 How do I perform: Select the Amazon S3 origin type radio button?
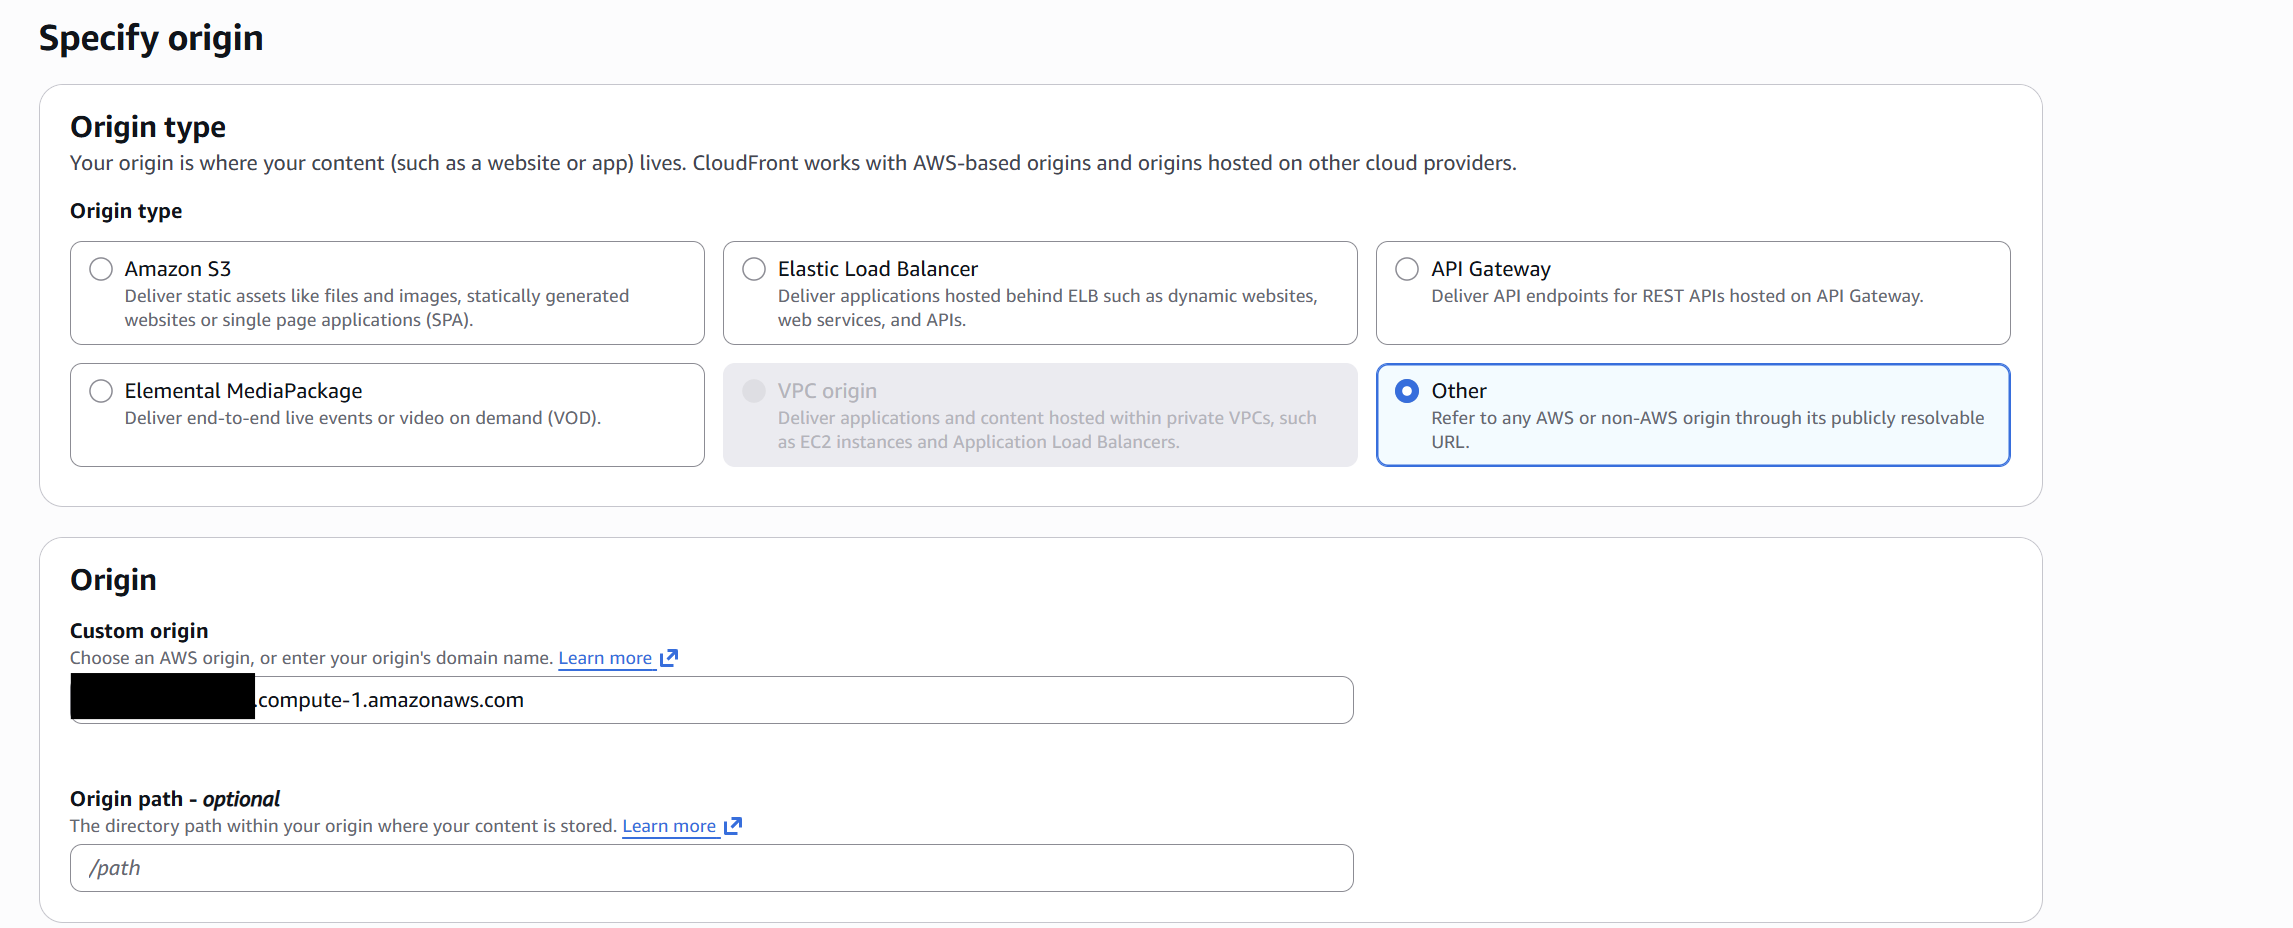101,269
